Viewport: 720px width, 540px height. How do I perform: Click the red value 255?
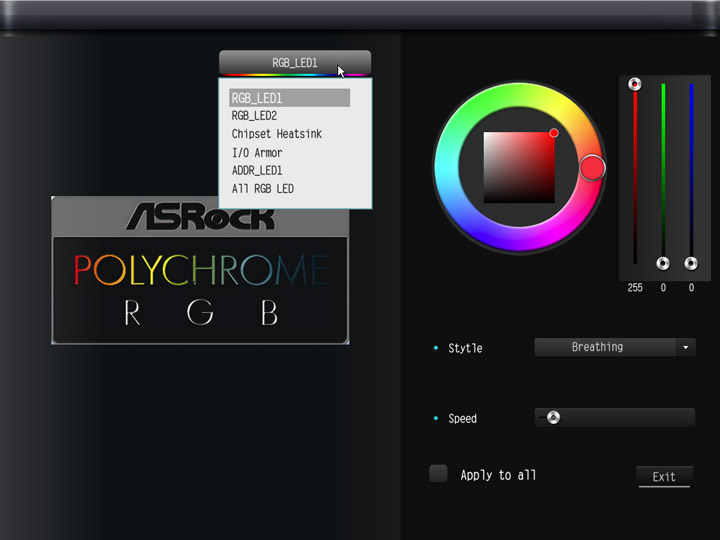pyautogui.click(x=635, y=288)
